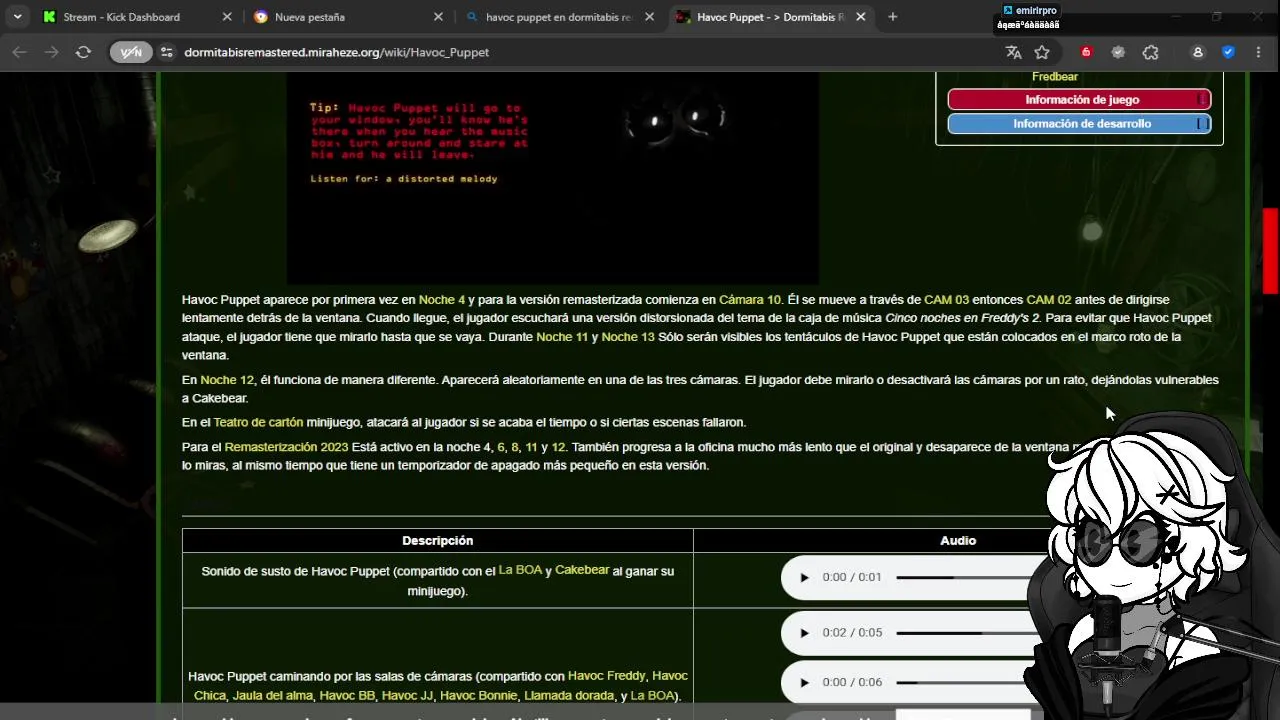Follow the CAM 02 link
Viewport: 1280px width, 720px height.
point(1048,300)
